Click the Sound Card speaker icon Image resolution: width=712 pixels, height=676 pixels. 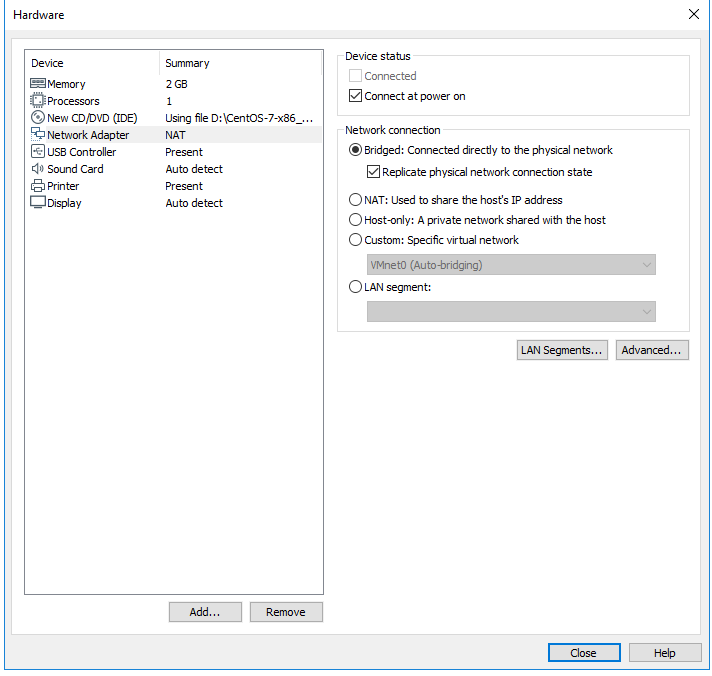(x=38, y=168)
